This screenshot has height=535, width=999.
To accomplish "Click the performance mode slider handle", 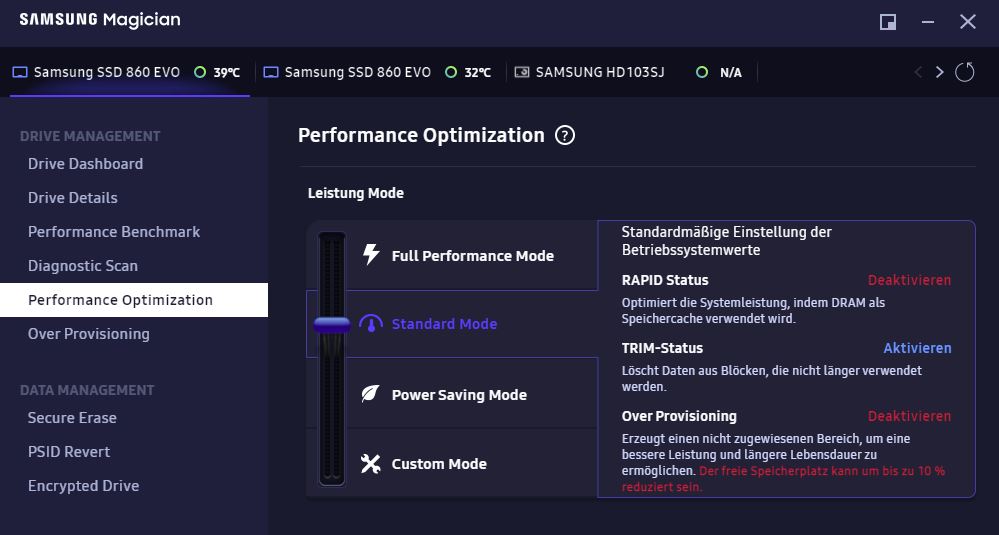I will (x=332, y=325).
